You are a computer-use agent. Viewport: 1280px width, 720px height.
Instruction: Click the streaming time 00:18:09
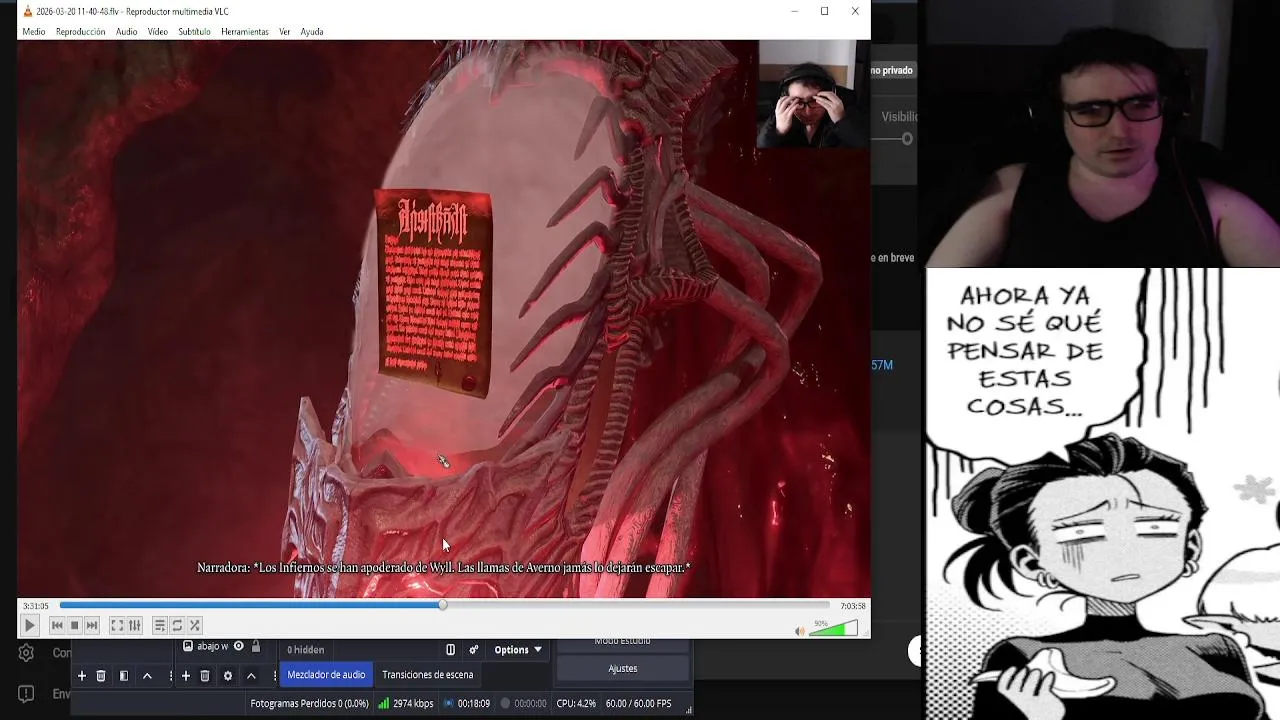[466, 704]
